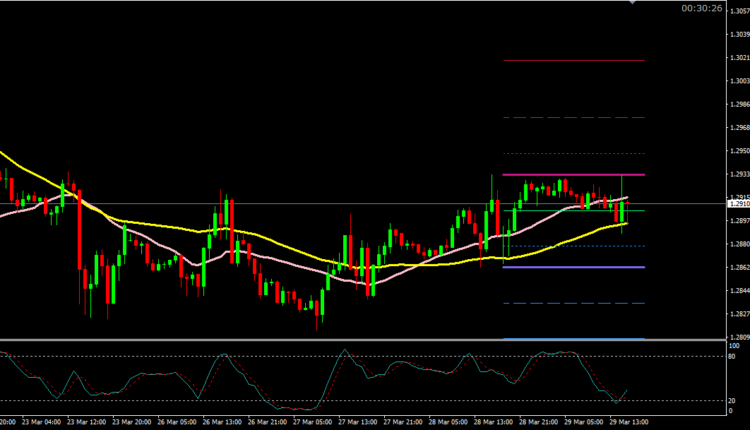Image resolution: width=750 pixels, height=430 pixels.
Task: Click the 1.3021 price scale label
Action: click(738, 61)
